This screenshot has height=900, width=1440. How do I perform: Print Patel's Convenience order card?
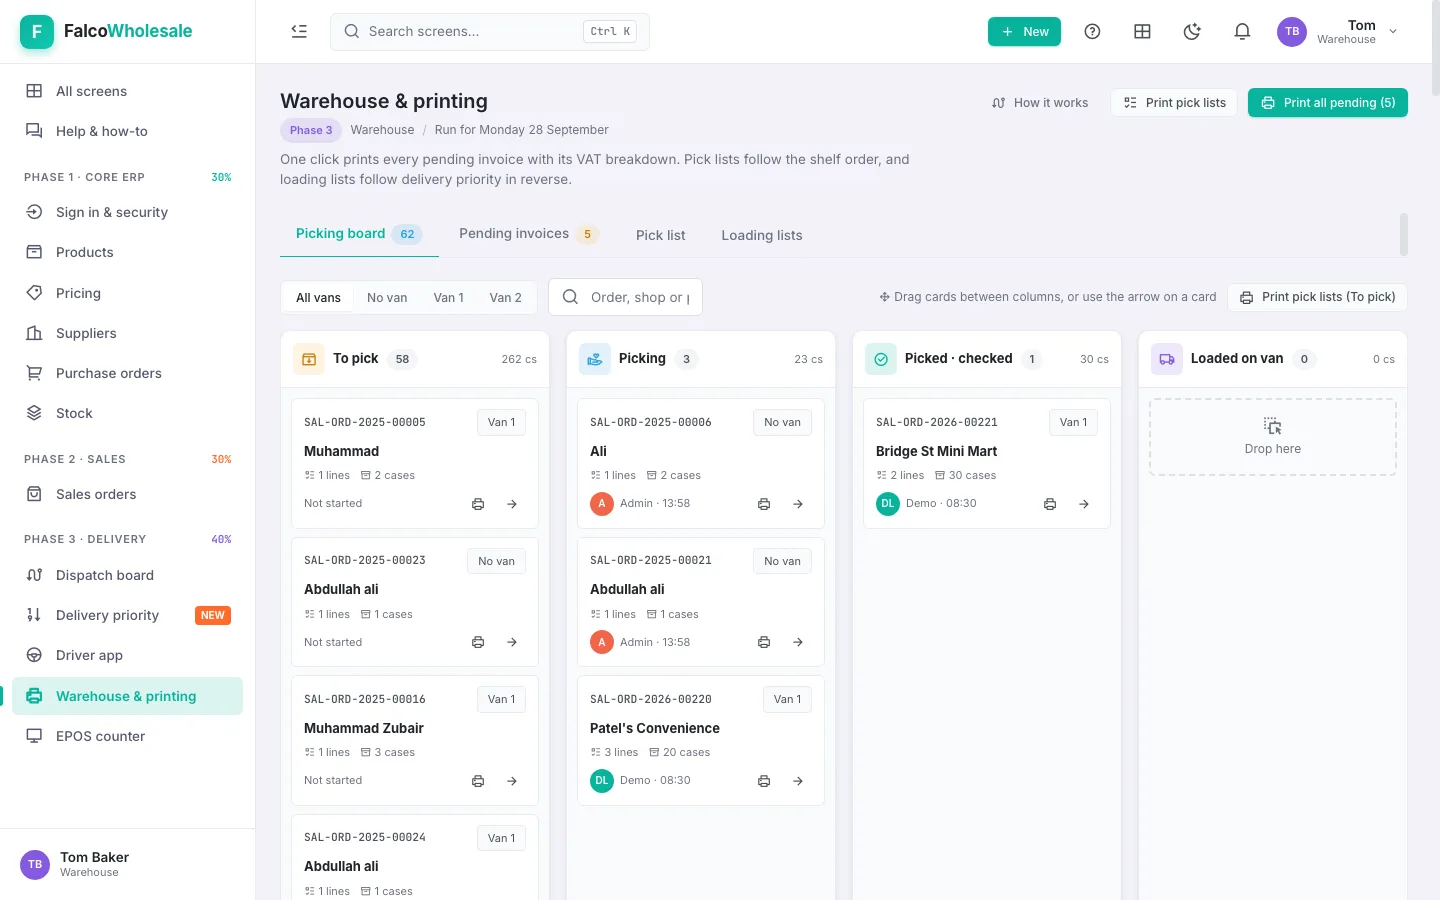pos(764,781)
